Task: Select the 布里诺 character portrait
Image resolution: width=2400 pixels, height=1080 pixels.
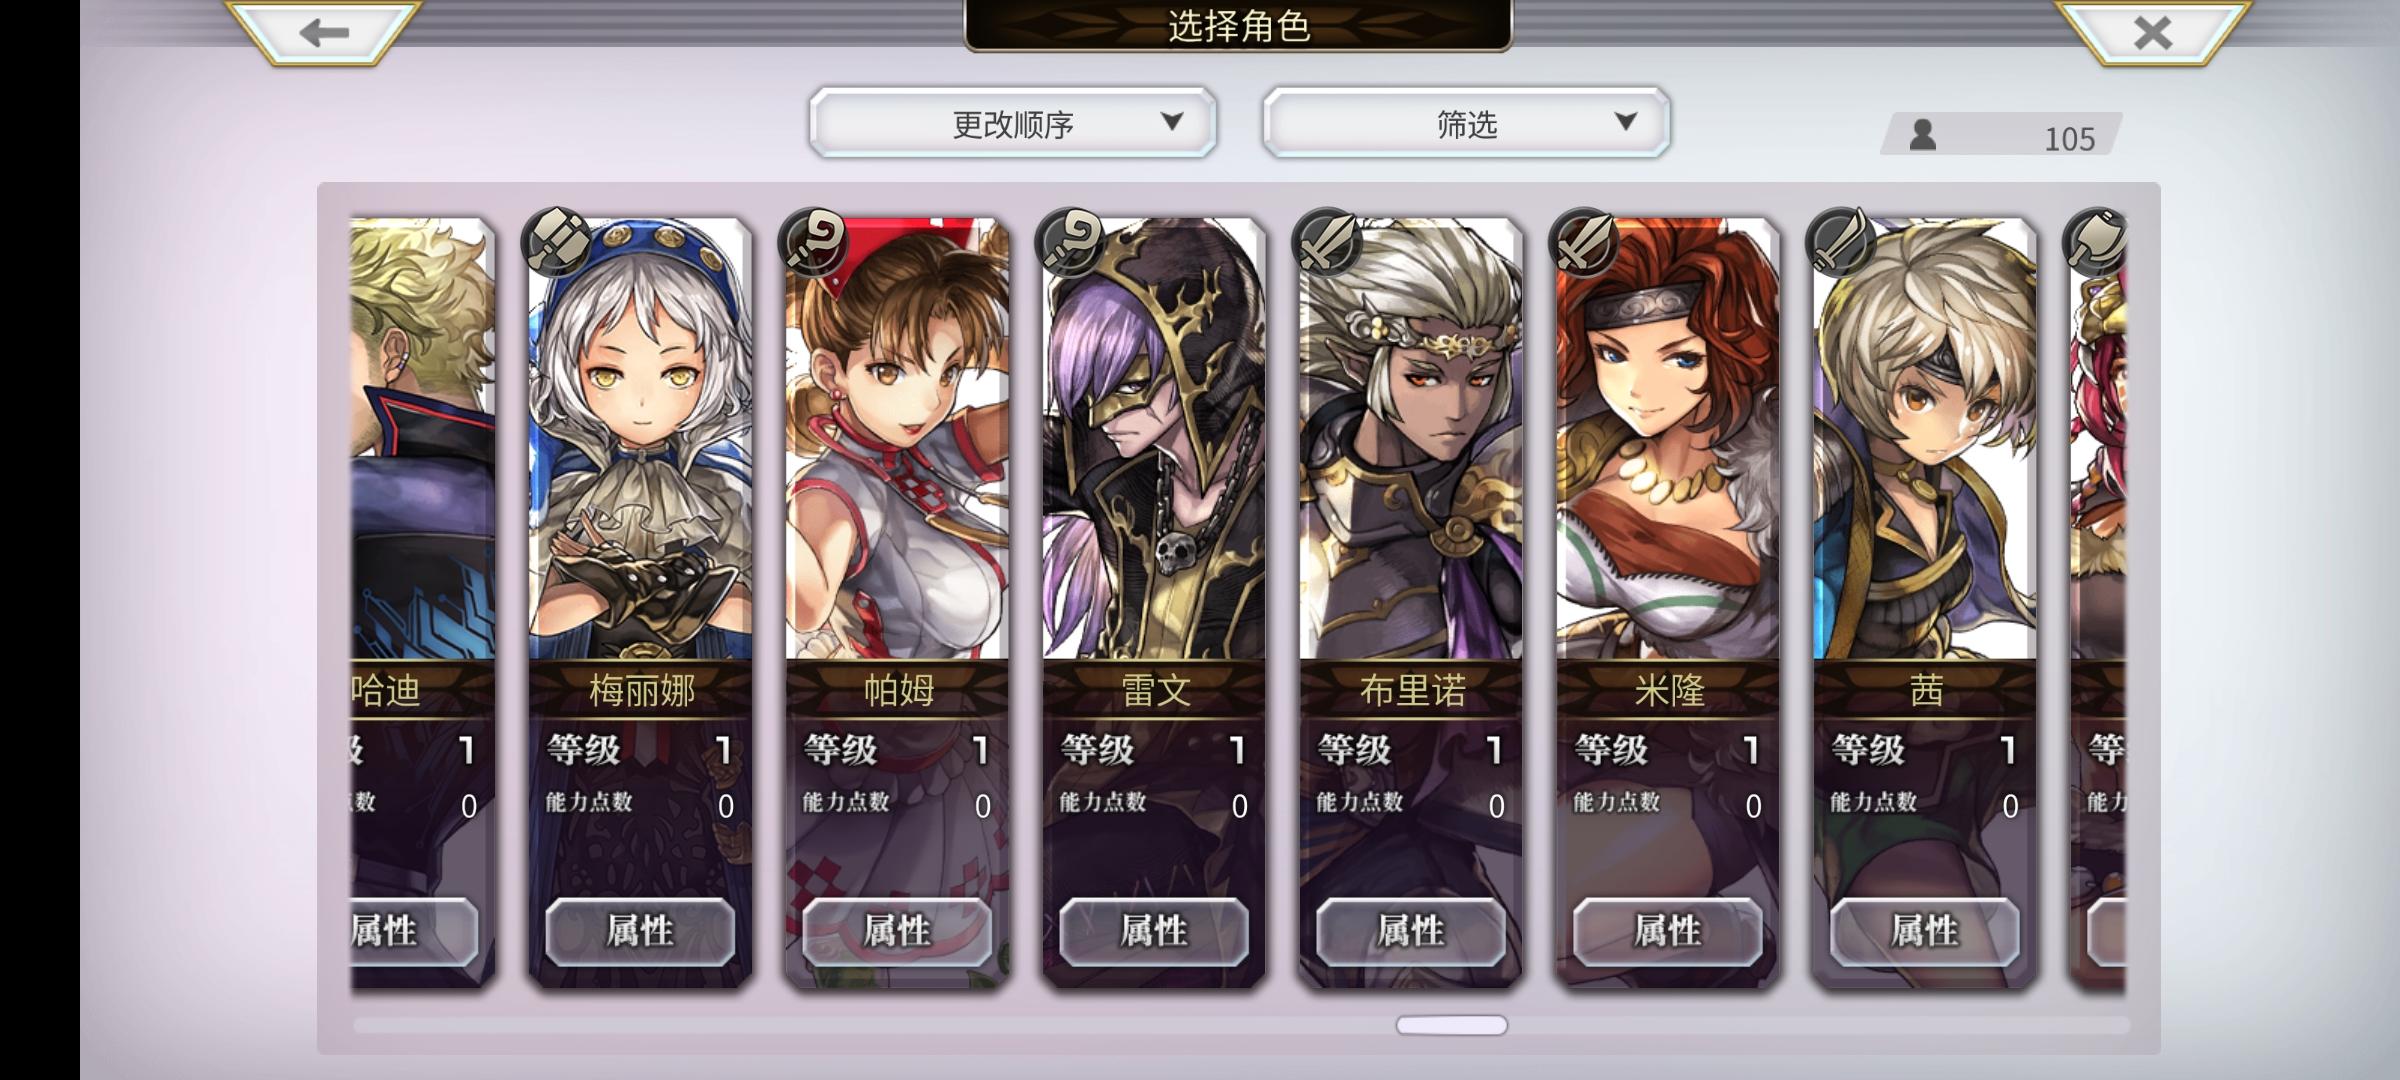Action: [1411, 440]
